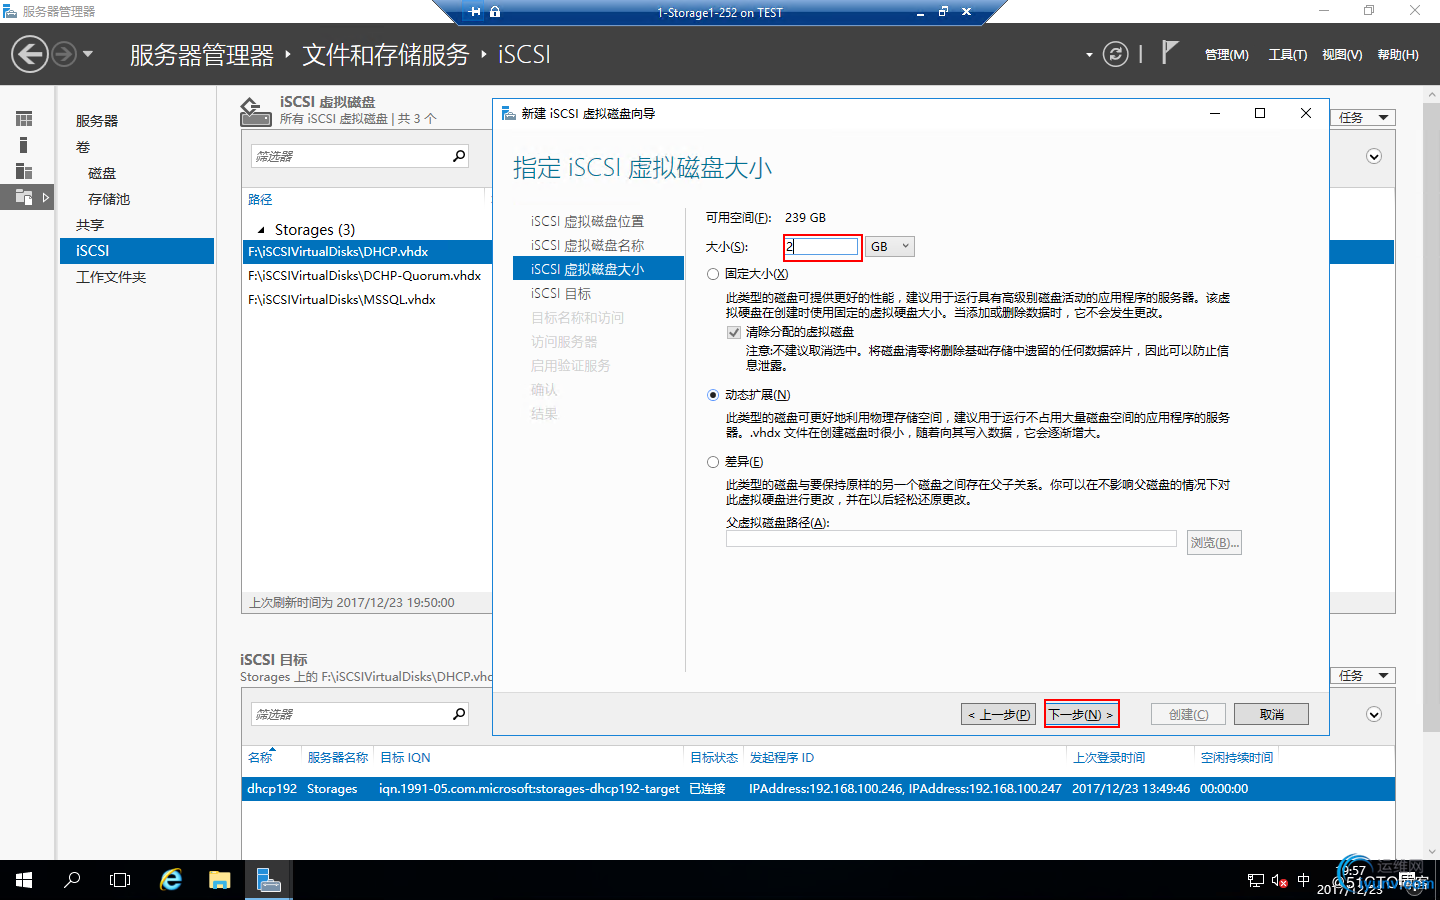Viewport: 1440px width, 900px height.
Task: Click the search icon in virtual disk filter
Action: pyautogui.click(x=459, y=156)
